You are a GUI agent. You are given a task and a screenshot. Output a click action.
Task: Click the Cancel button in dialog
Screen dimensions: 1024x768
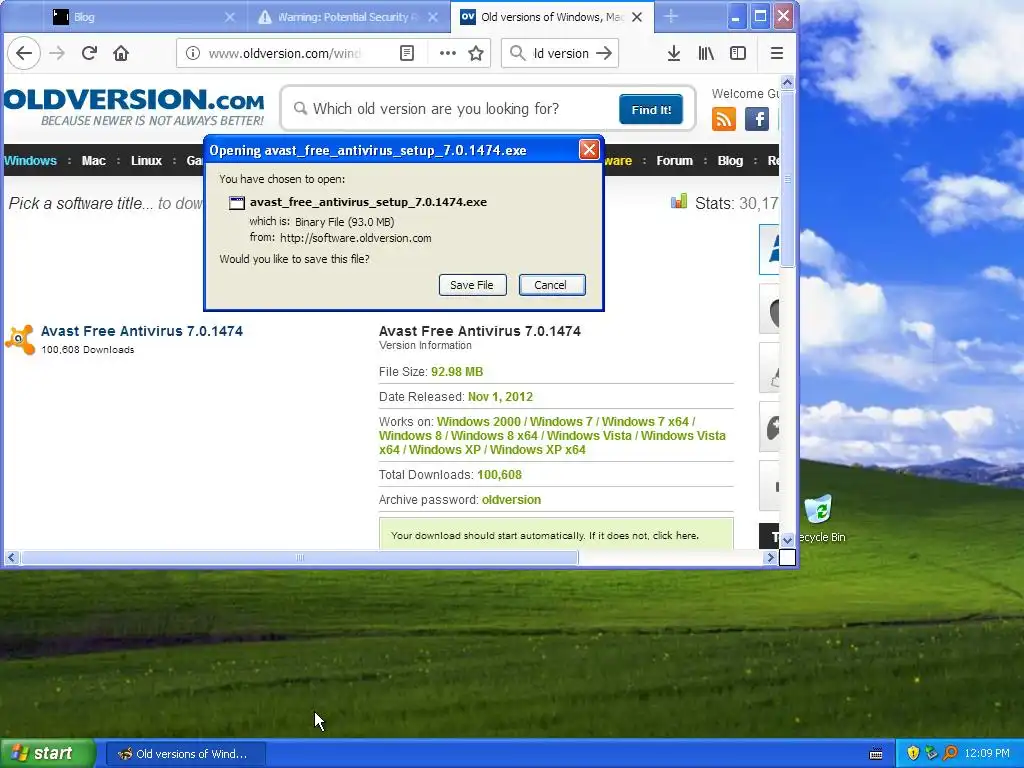click(x=552, y=285)
